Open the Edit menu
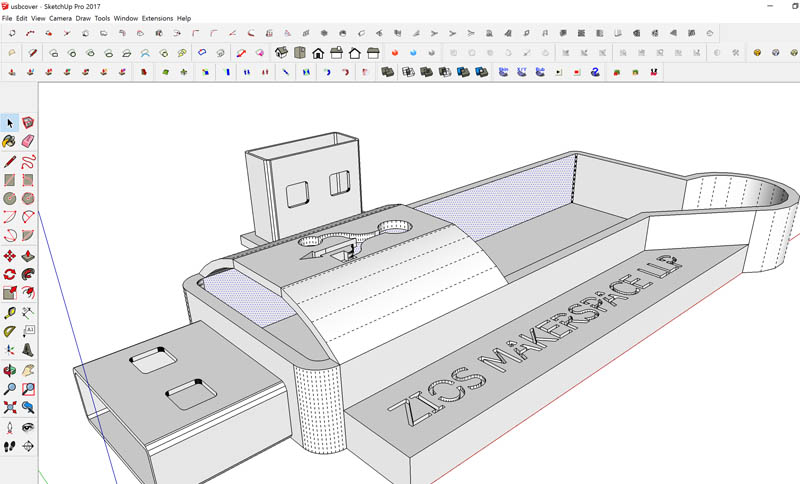This screenshot has height=484, width=800. pos(21,18)
